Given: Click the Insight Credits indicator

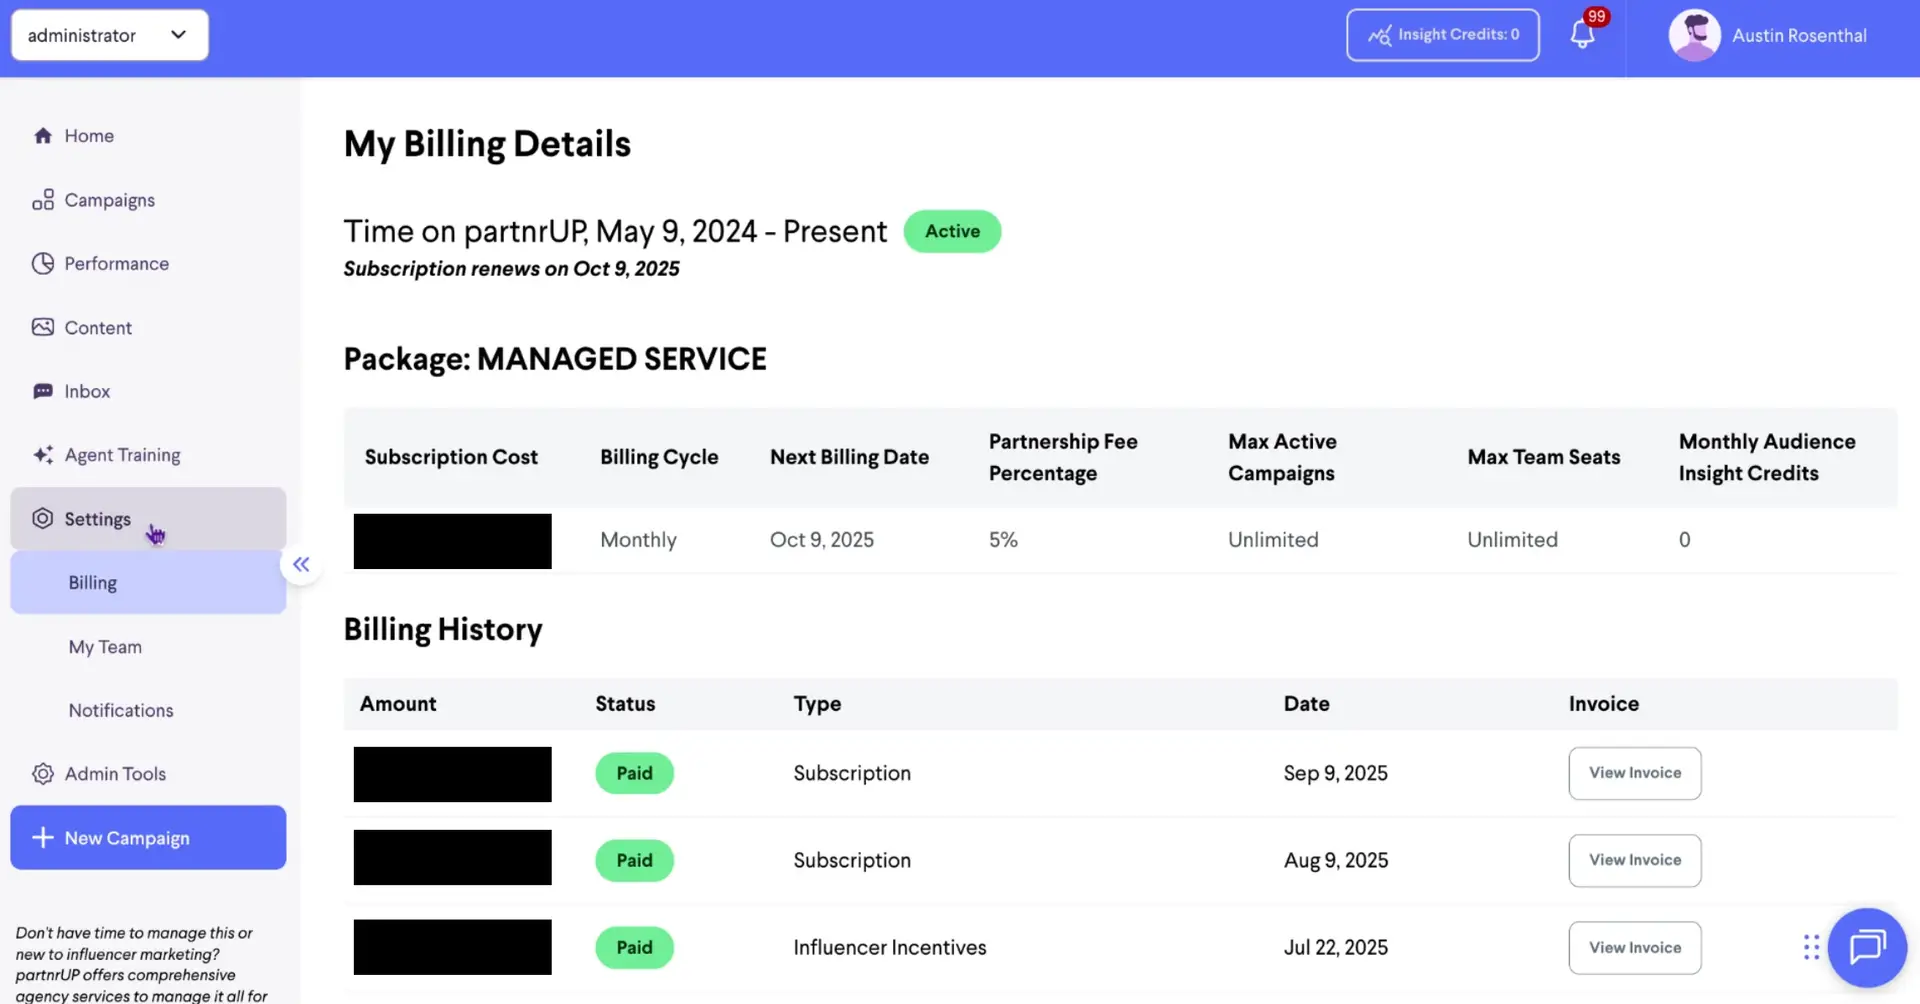Looking at the screenshot, I should pyautogui.click(x=1443, y=34).
